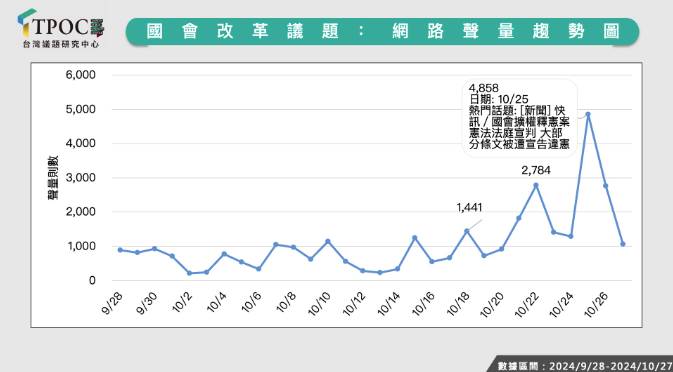673x372 pixels.
Task: Click the x-axis label 10/12
Action: click(x=354, y=304)
